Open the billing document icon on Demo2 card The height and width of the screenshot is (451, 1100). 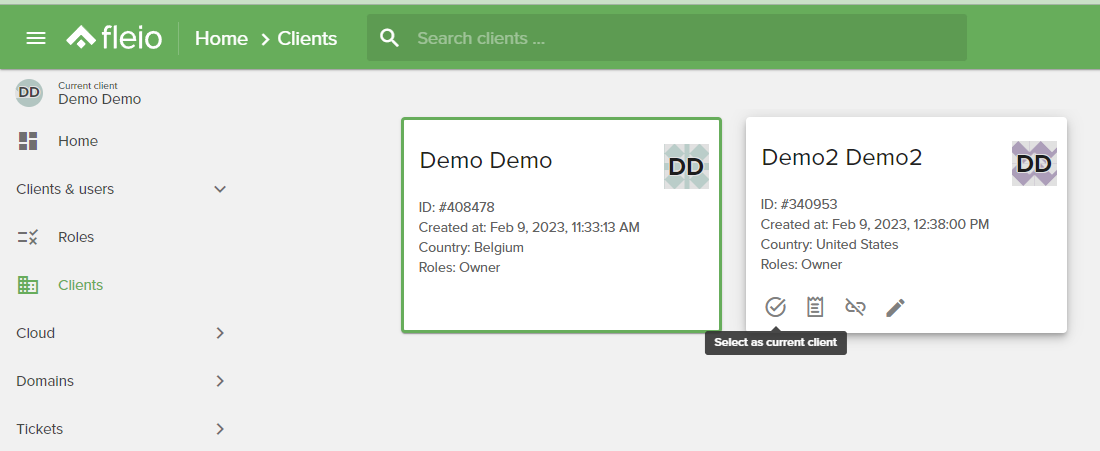(815, 307)
